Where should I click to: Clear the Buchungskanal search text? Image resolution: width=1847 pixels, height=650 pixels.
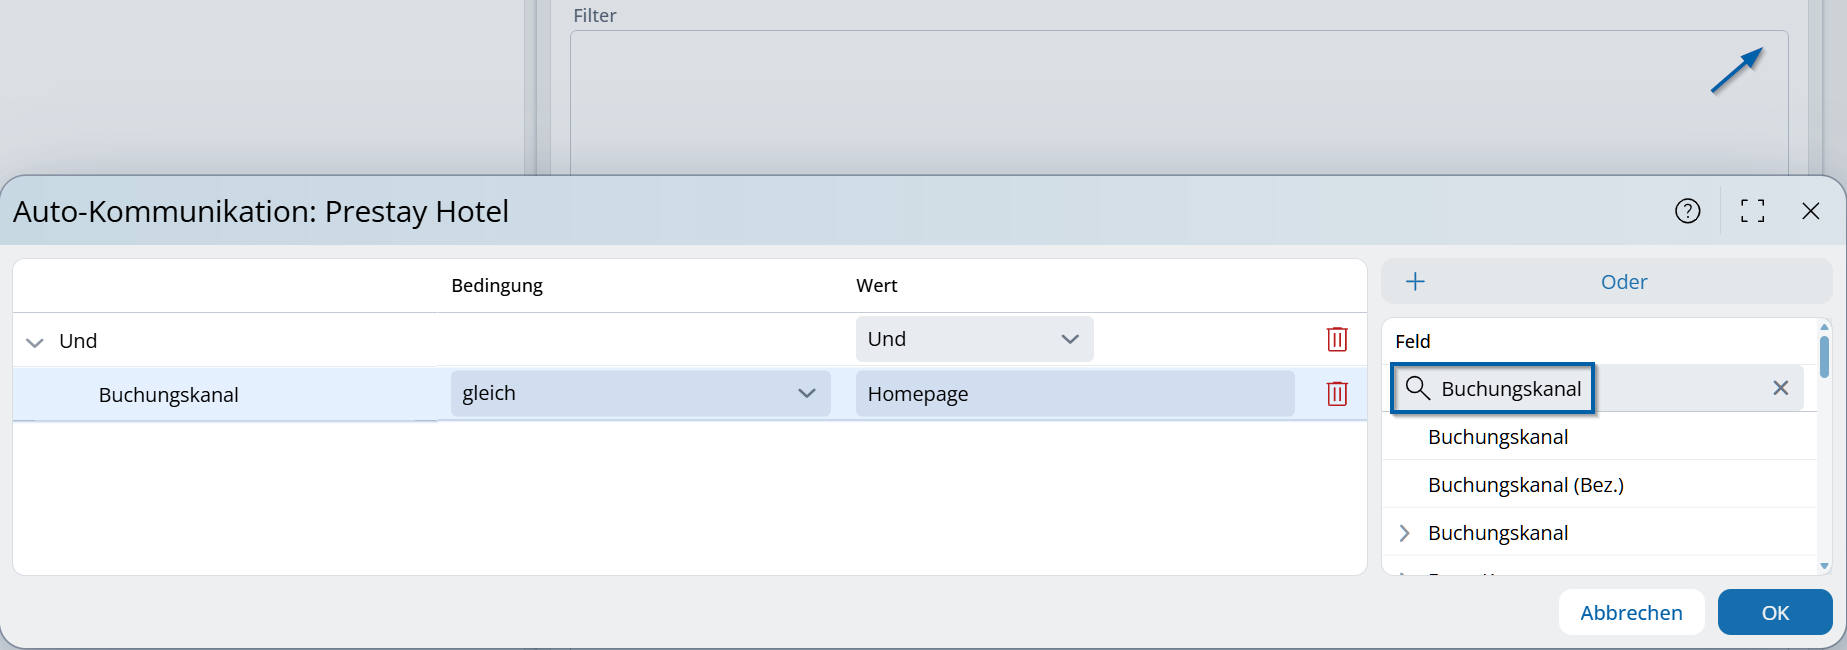(1780, 388)
